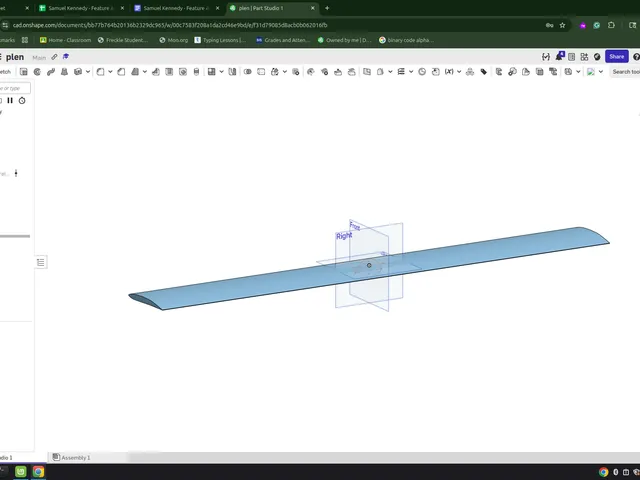Open the Freckle Student bookmark

123,40
